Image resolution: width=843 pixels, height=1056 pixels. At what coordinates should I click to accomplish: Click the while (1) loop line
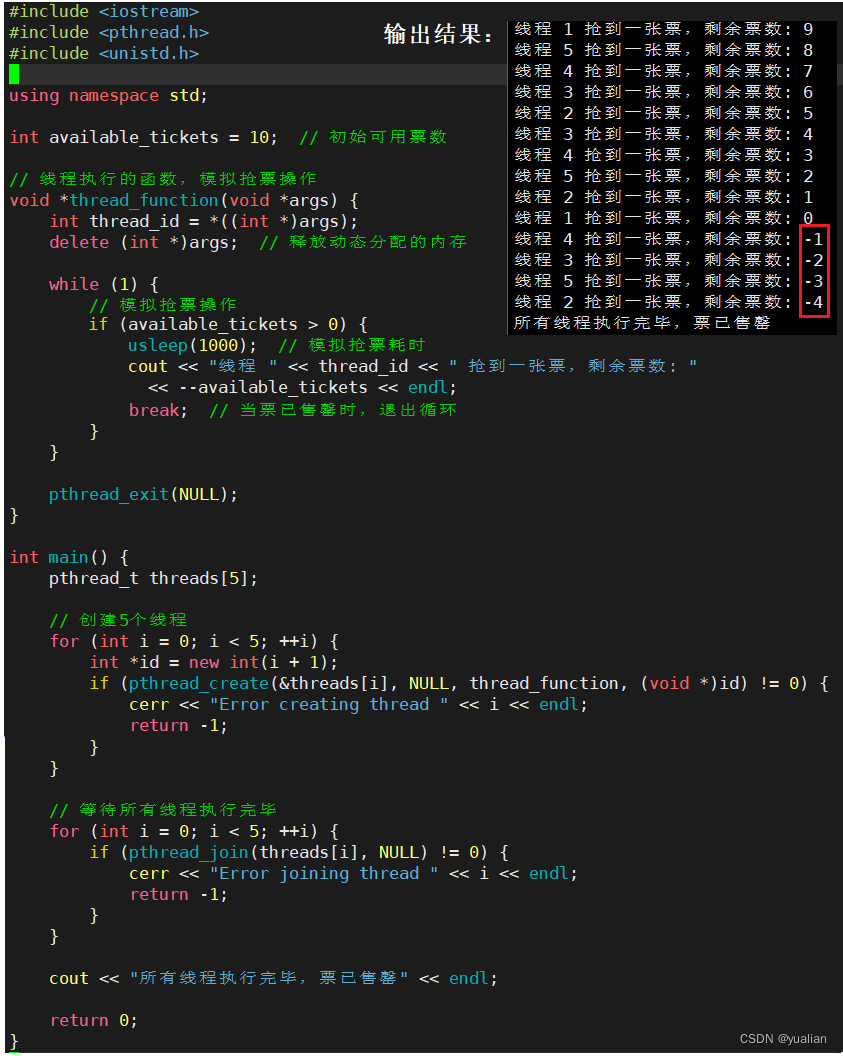(x=104, y=284)
